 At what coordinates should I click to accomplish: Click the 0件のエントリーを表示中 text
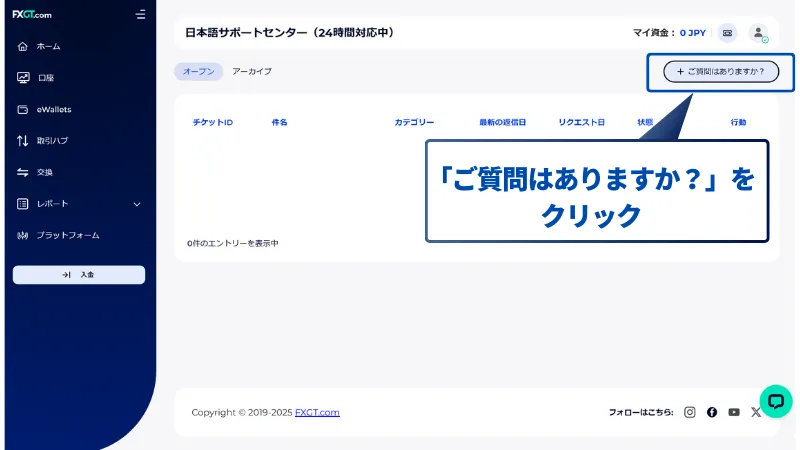233,243
